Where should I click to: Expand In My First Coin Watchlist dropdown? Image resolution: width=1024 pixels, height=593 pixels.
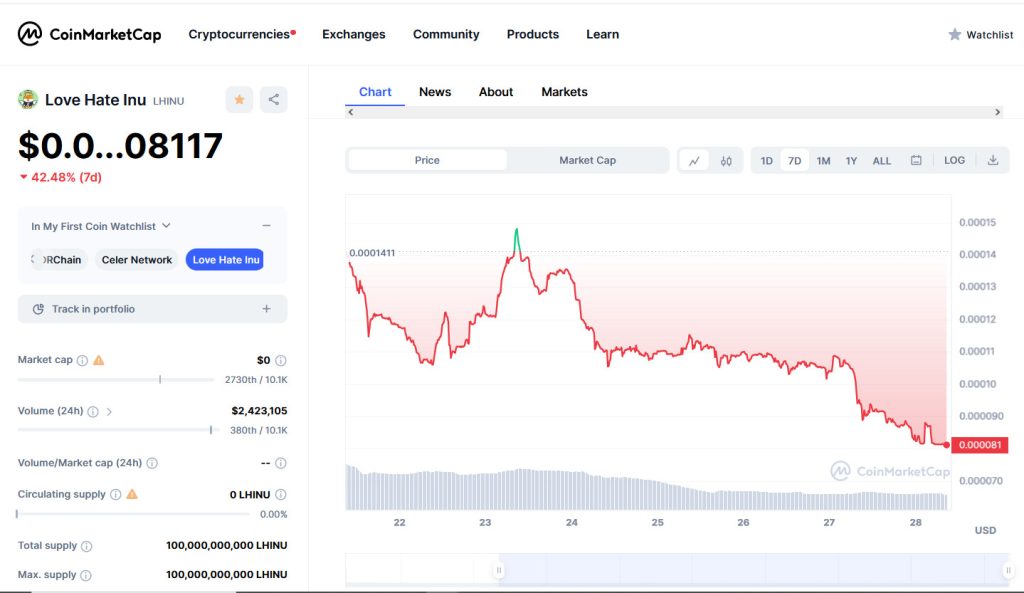101,226
